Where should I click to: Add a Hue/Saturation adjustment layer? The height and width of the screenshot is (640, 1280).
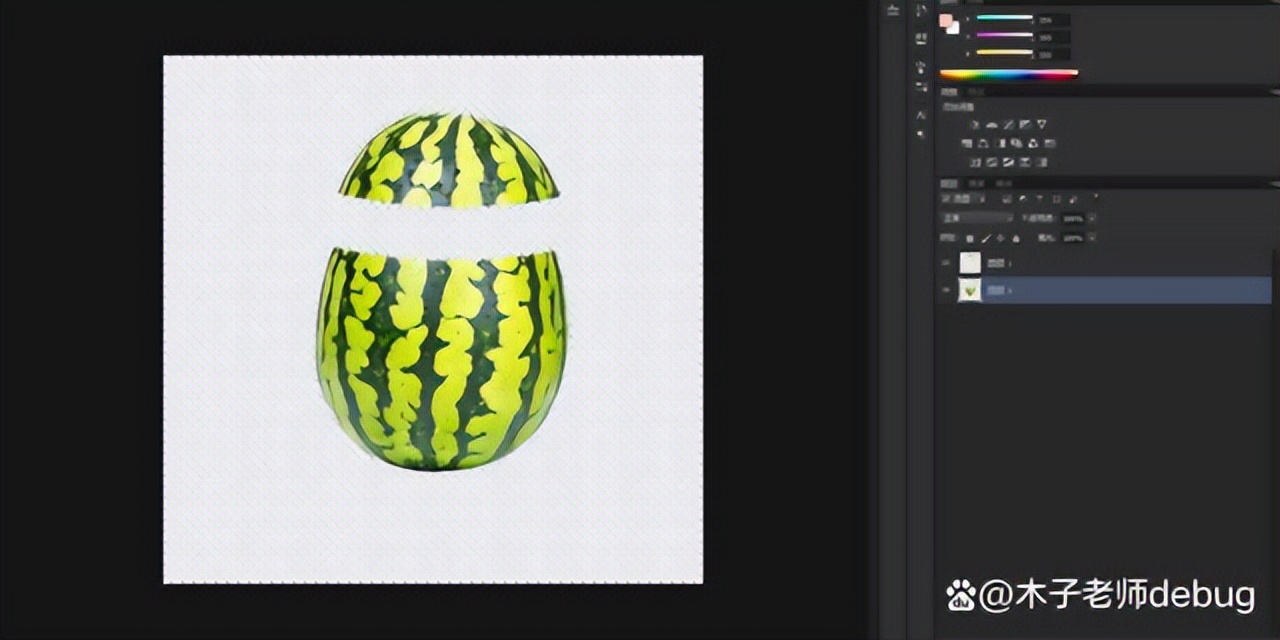[x=967, y=143]
